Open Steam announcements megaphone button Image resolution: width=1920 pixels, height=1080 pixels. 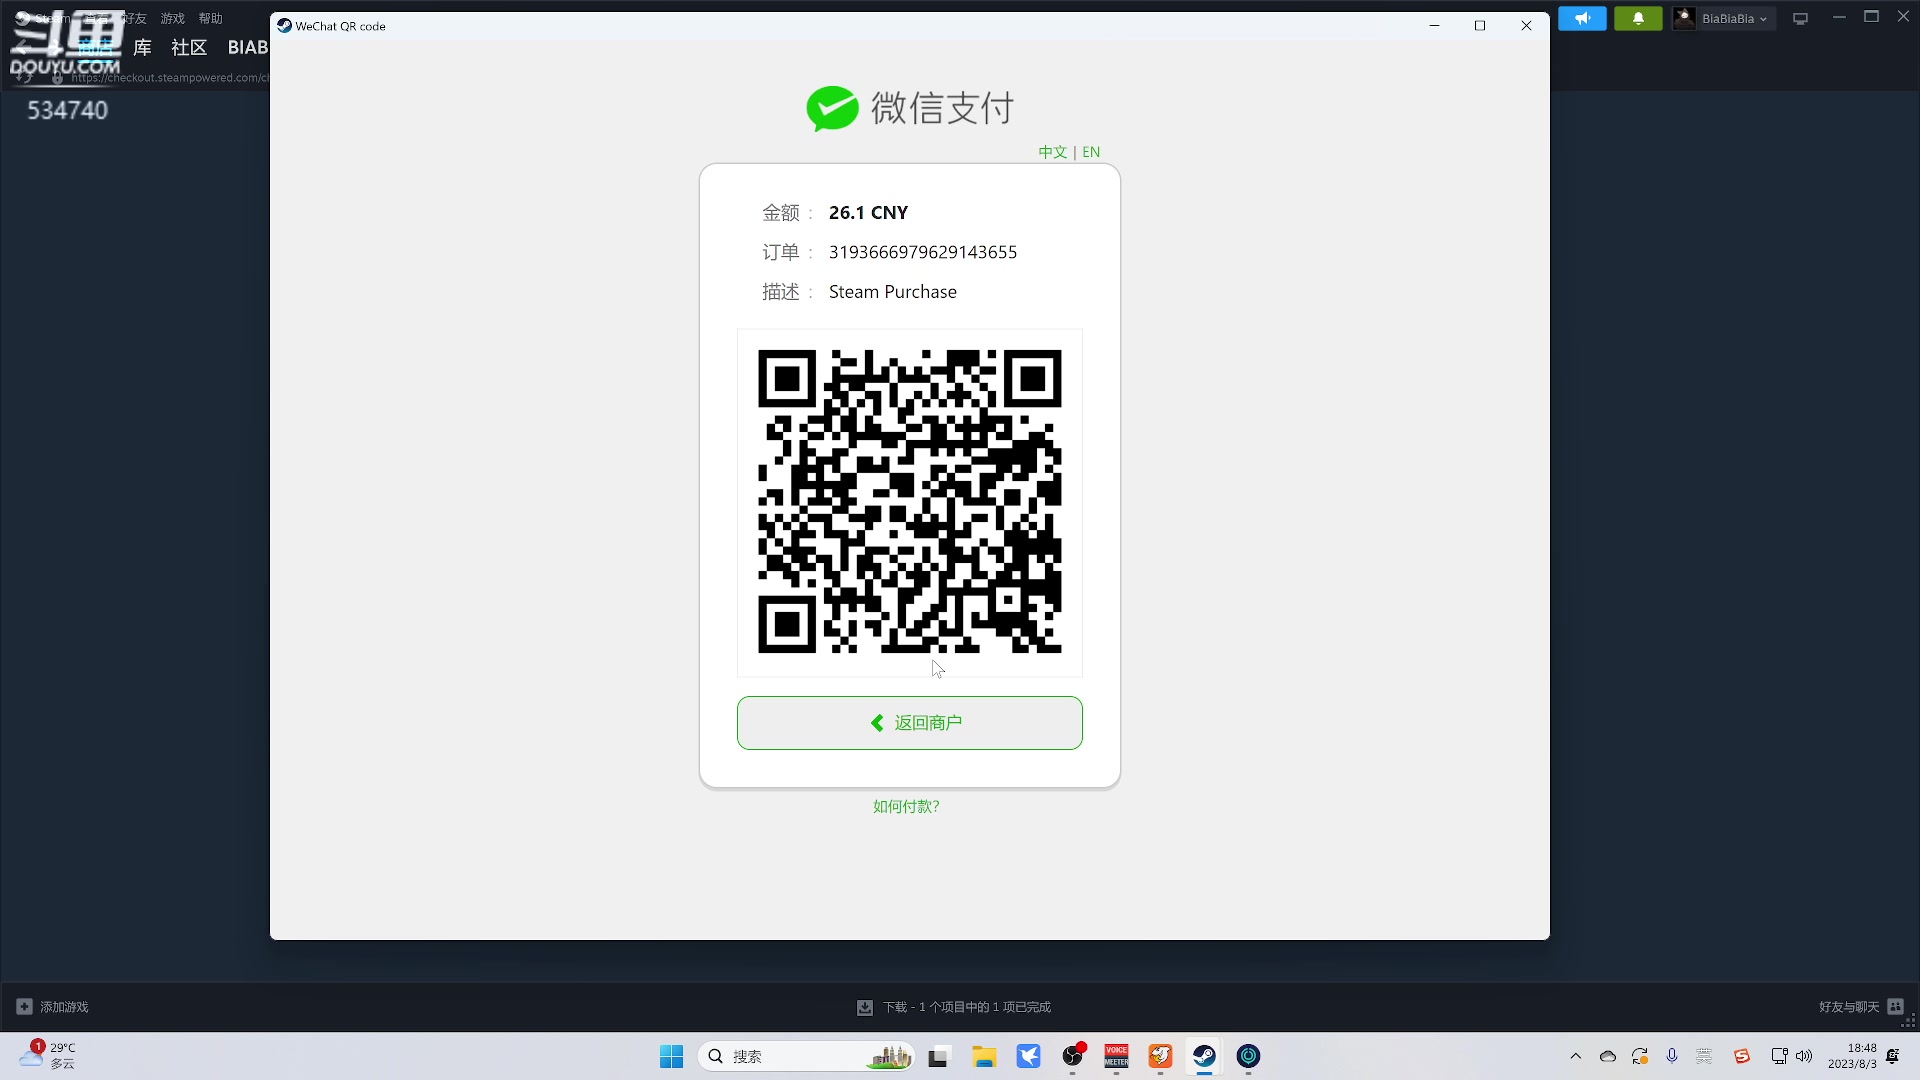(x=1582, y=18)
